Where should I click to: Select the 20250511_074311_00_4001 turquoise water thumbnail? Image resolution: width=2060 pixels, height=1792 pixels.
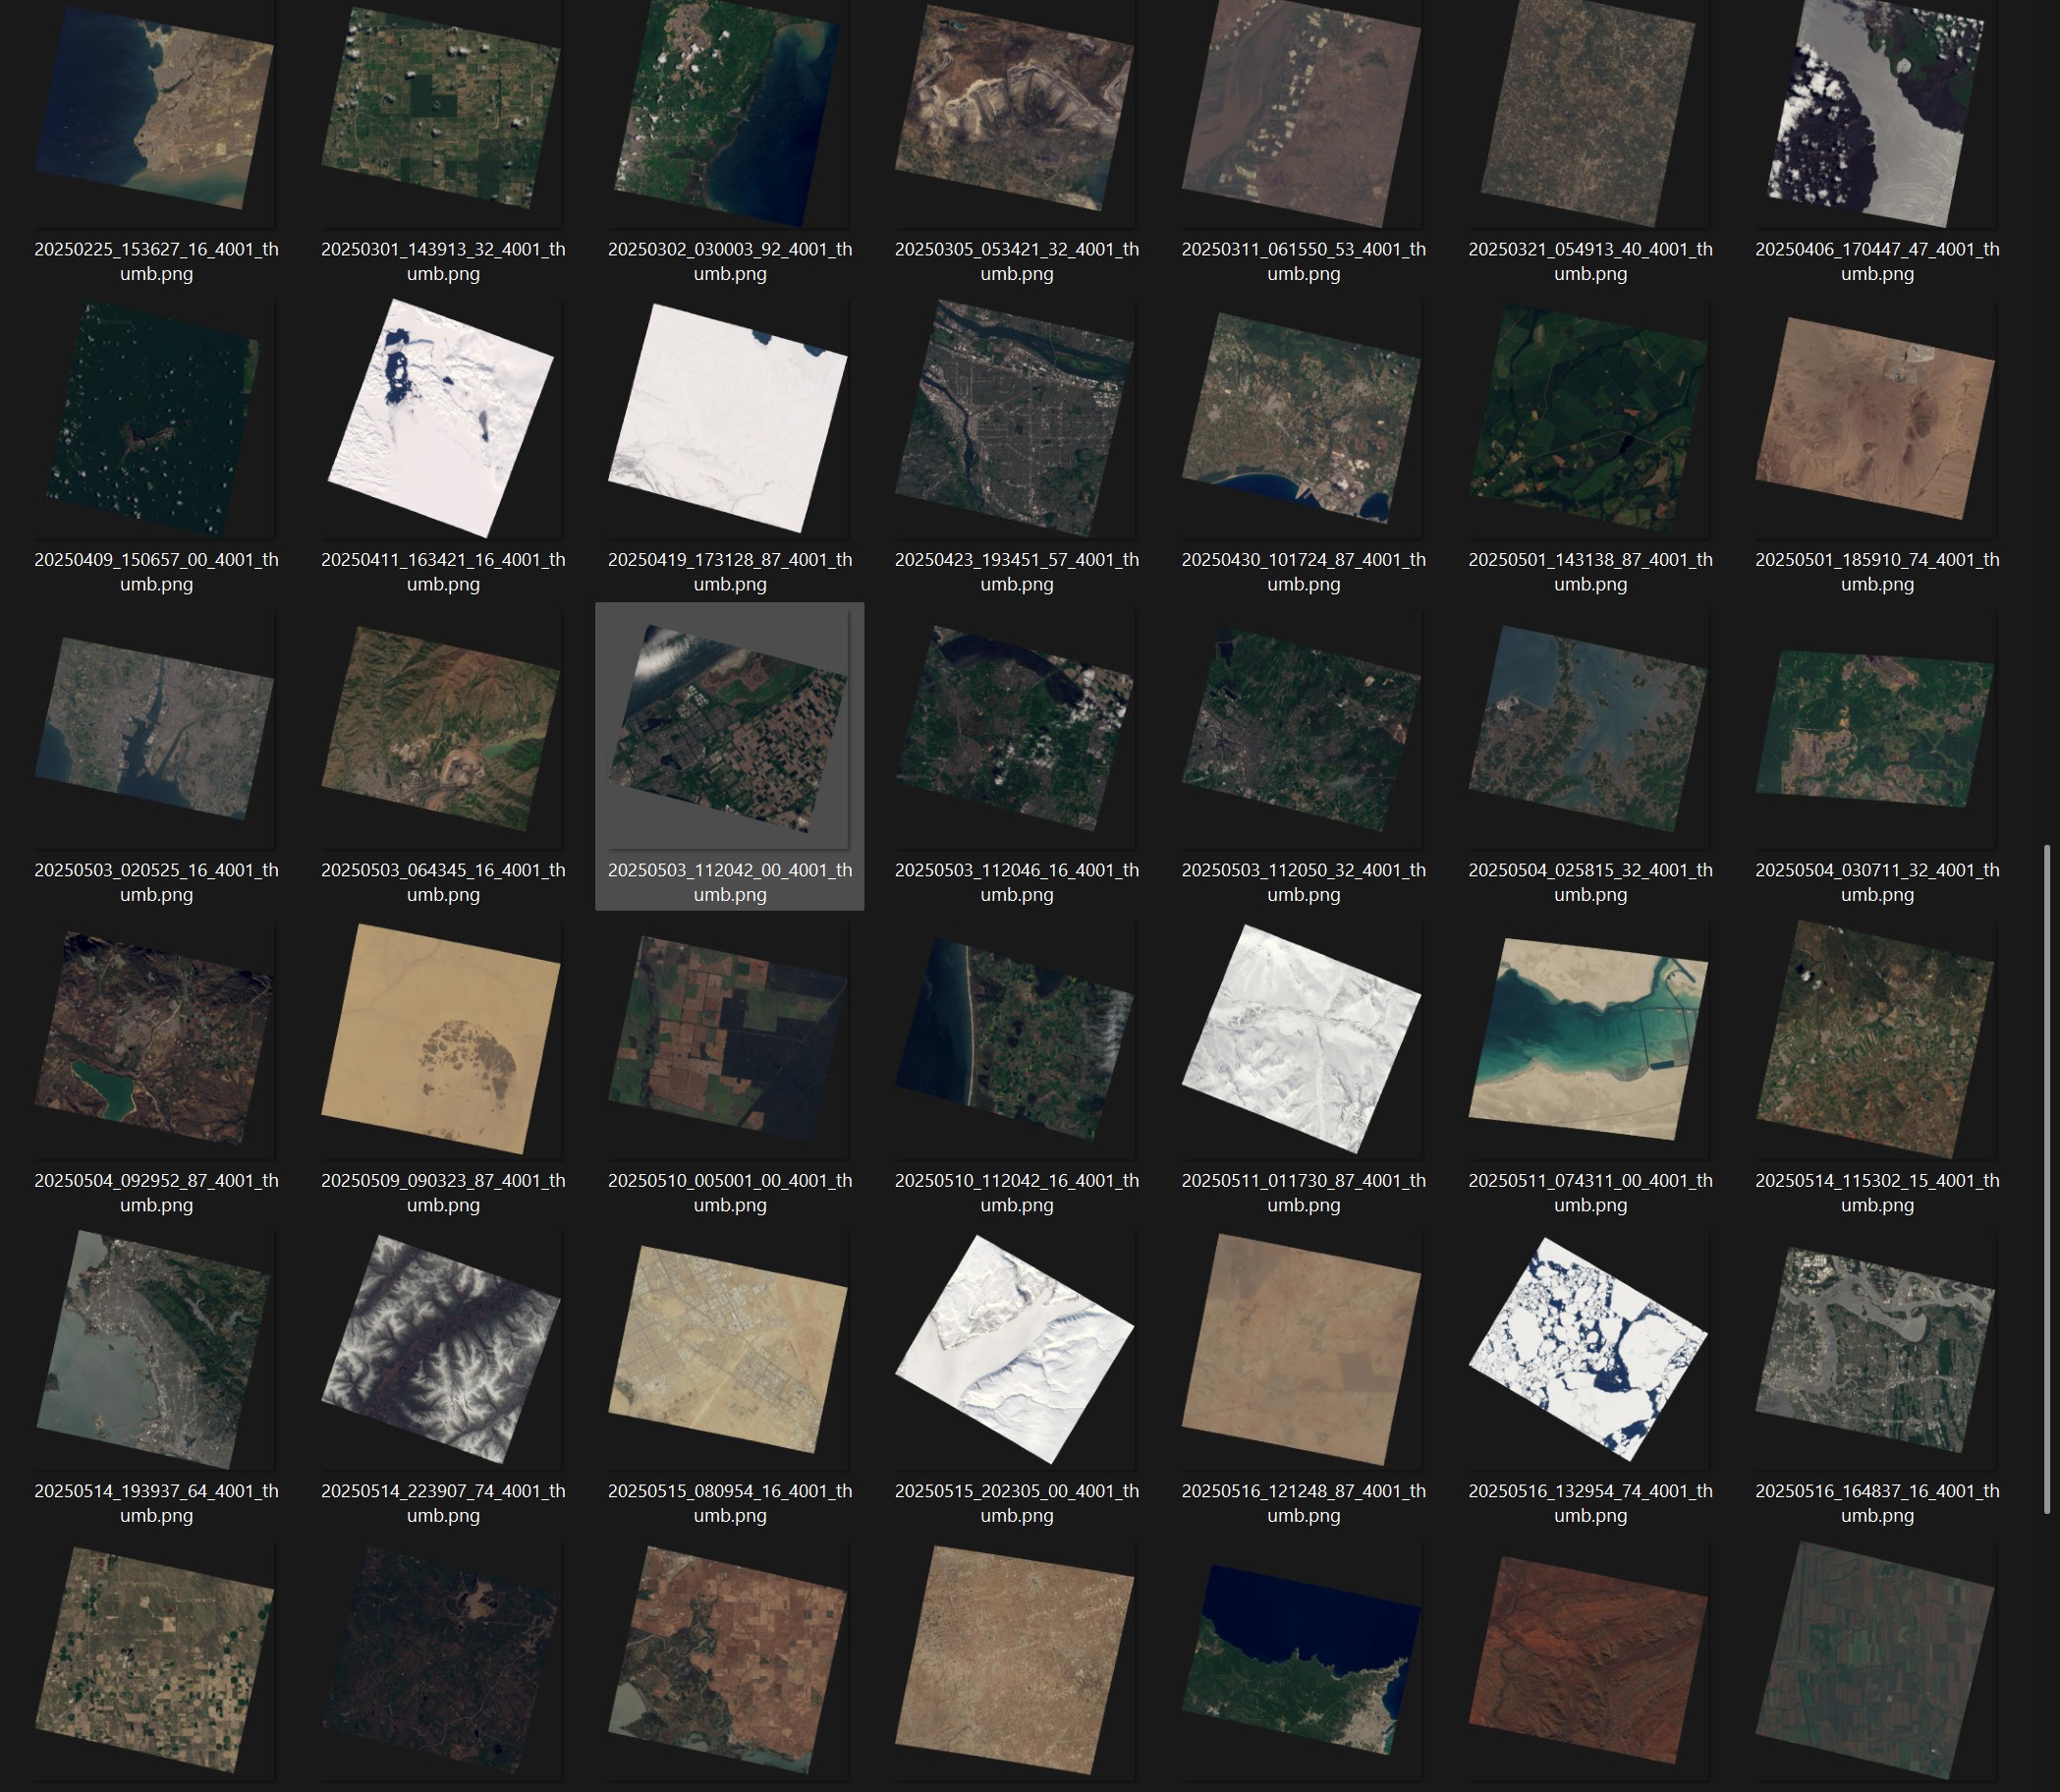tap(1589, 1039)
